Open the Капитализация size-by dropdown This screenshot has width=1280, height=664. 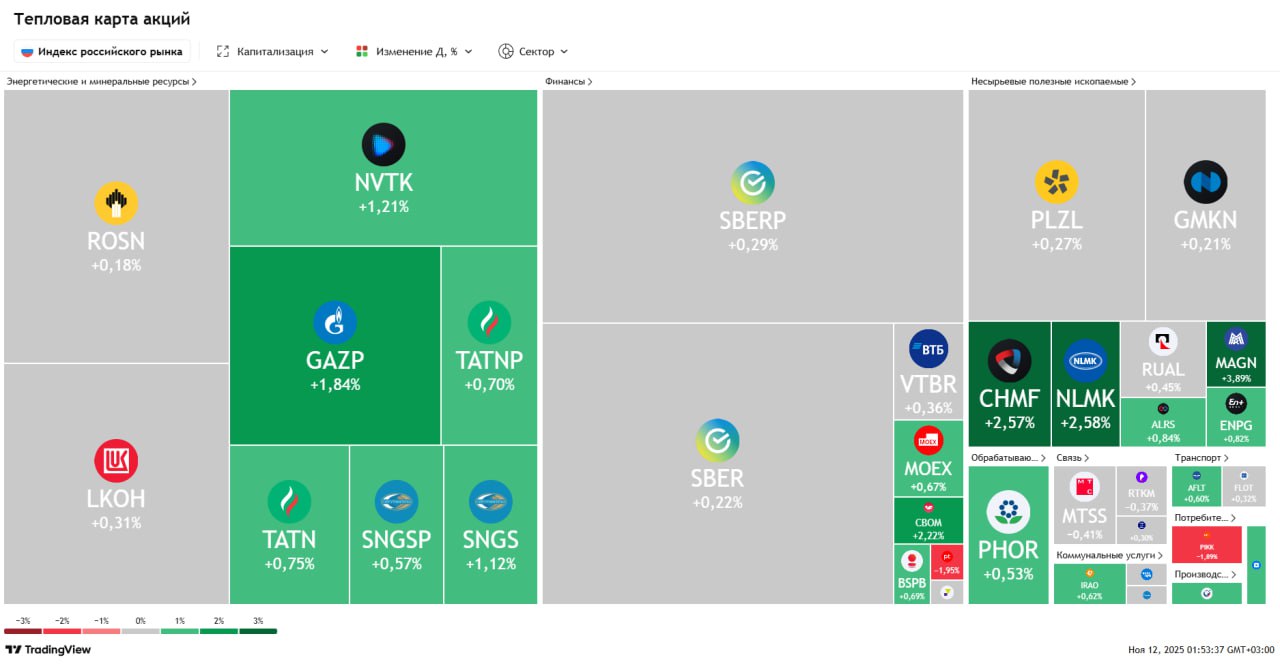[x=272, y=51]
